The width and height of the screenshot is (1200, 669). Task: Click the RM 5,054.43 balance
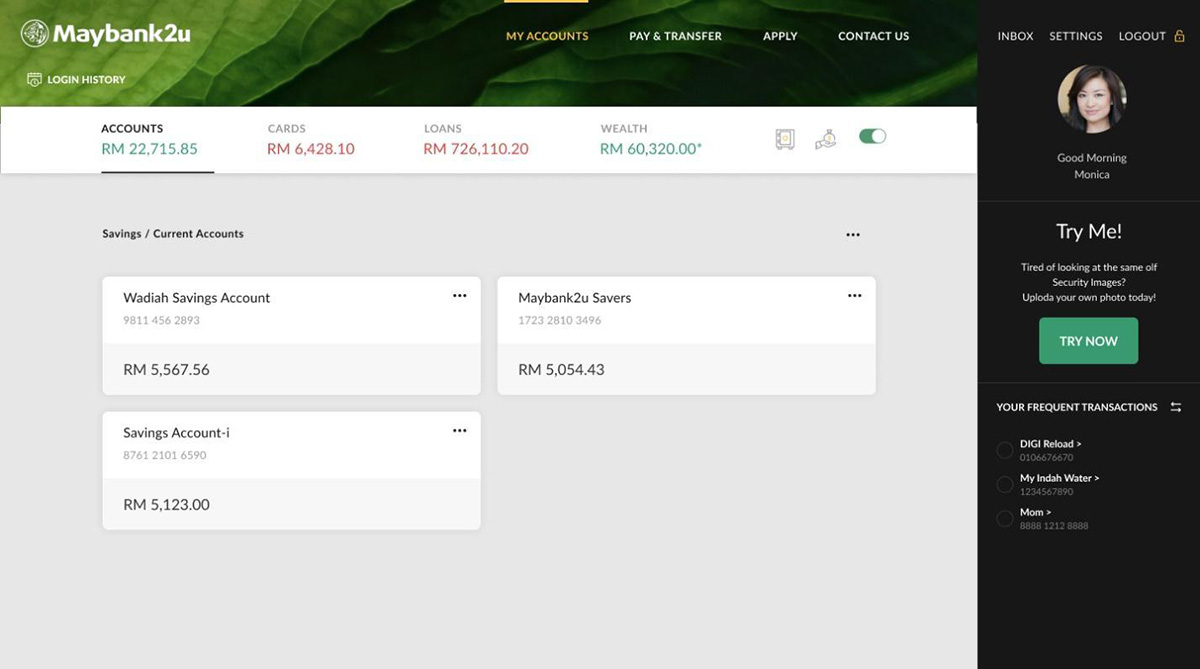point(562,370)
